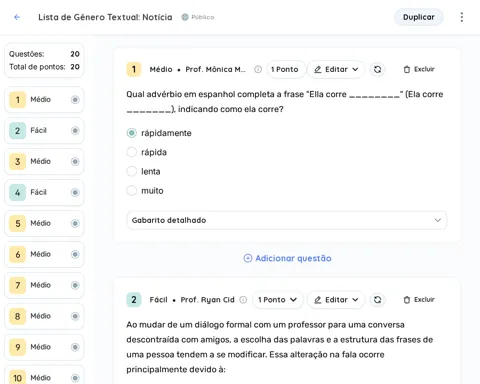
Task: Click 'Fácil' difficulty label on question 2 card
Action: (x=158, y=300)
